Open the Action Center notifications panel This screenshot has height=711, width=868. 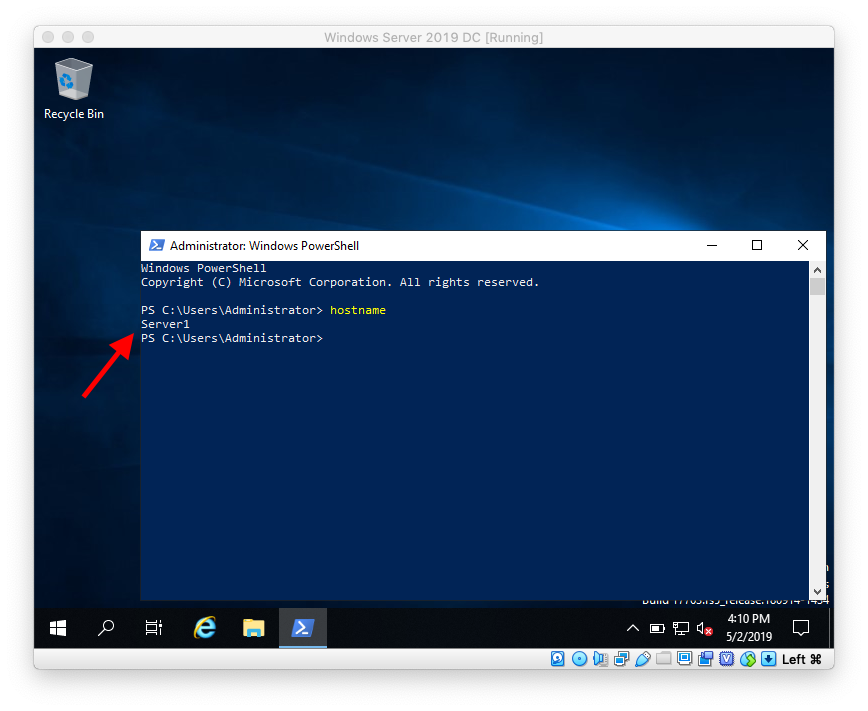click(x=800, y=628)
